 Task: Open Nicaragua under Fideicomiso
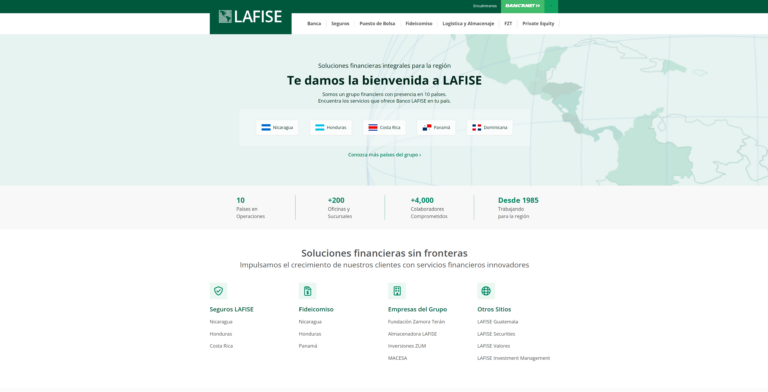(x=310, y=322)
